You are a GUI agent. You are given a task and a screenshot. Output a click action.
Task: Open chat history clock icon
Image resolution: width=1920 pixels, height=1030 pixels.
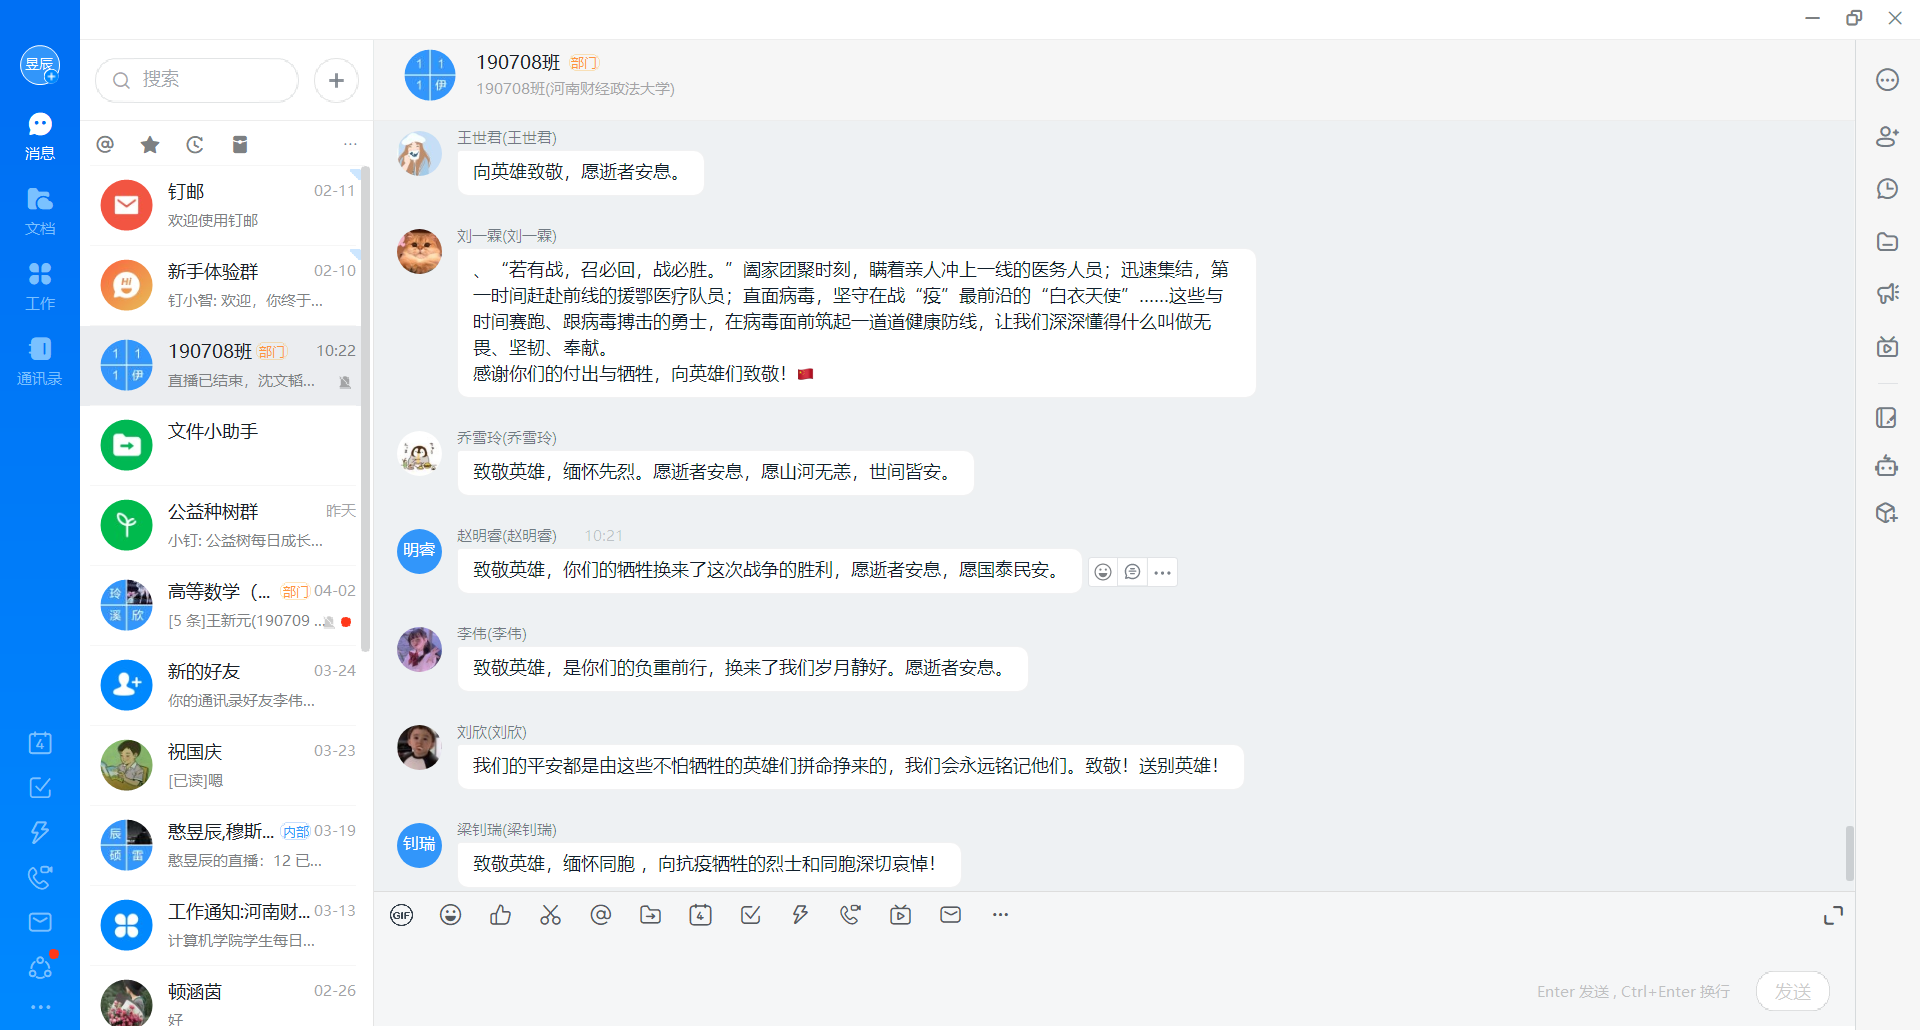[x=1887, y=188]
